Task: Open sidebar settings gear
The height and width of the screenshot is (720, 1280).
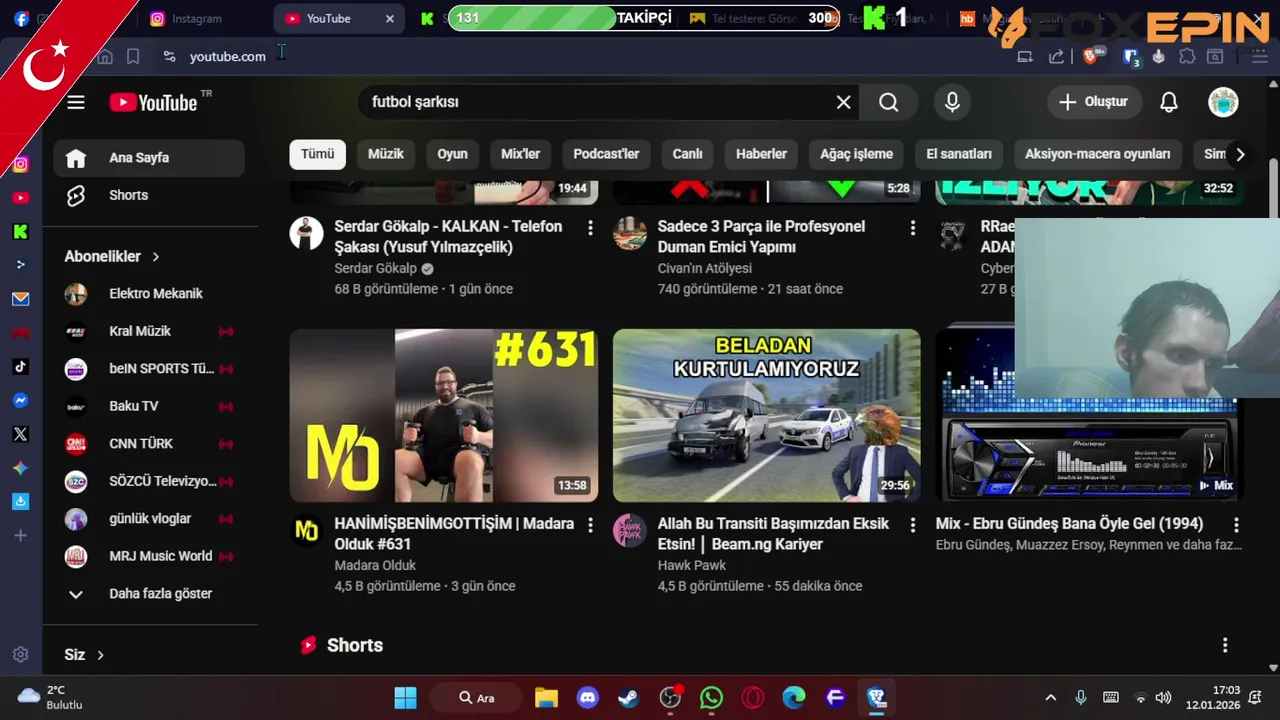Action: [x=20, y=655]
